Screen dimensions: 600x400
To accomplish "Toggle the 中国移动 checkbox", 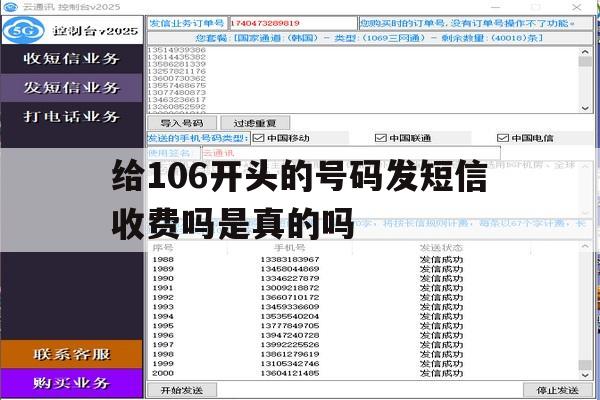I will (259, 138).
